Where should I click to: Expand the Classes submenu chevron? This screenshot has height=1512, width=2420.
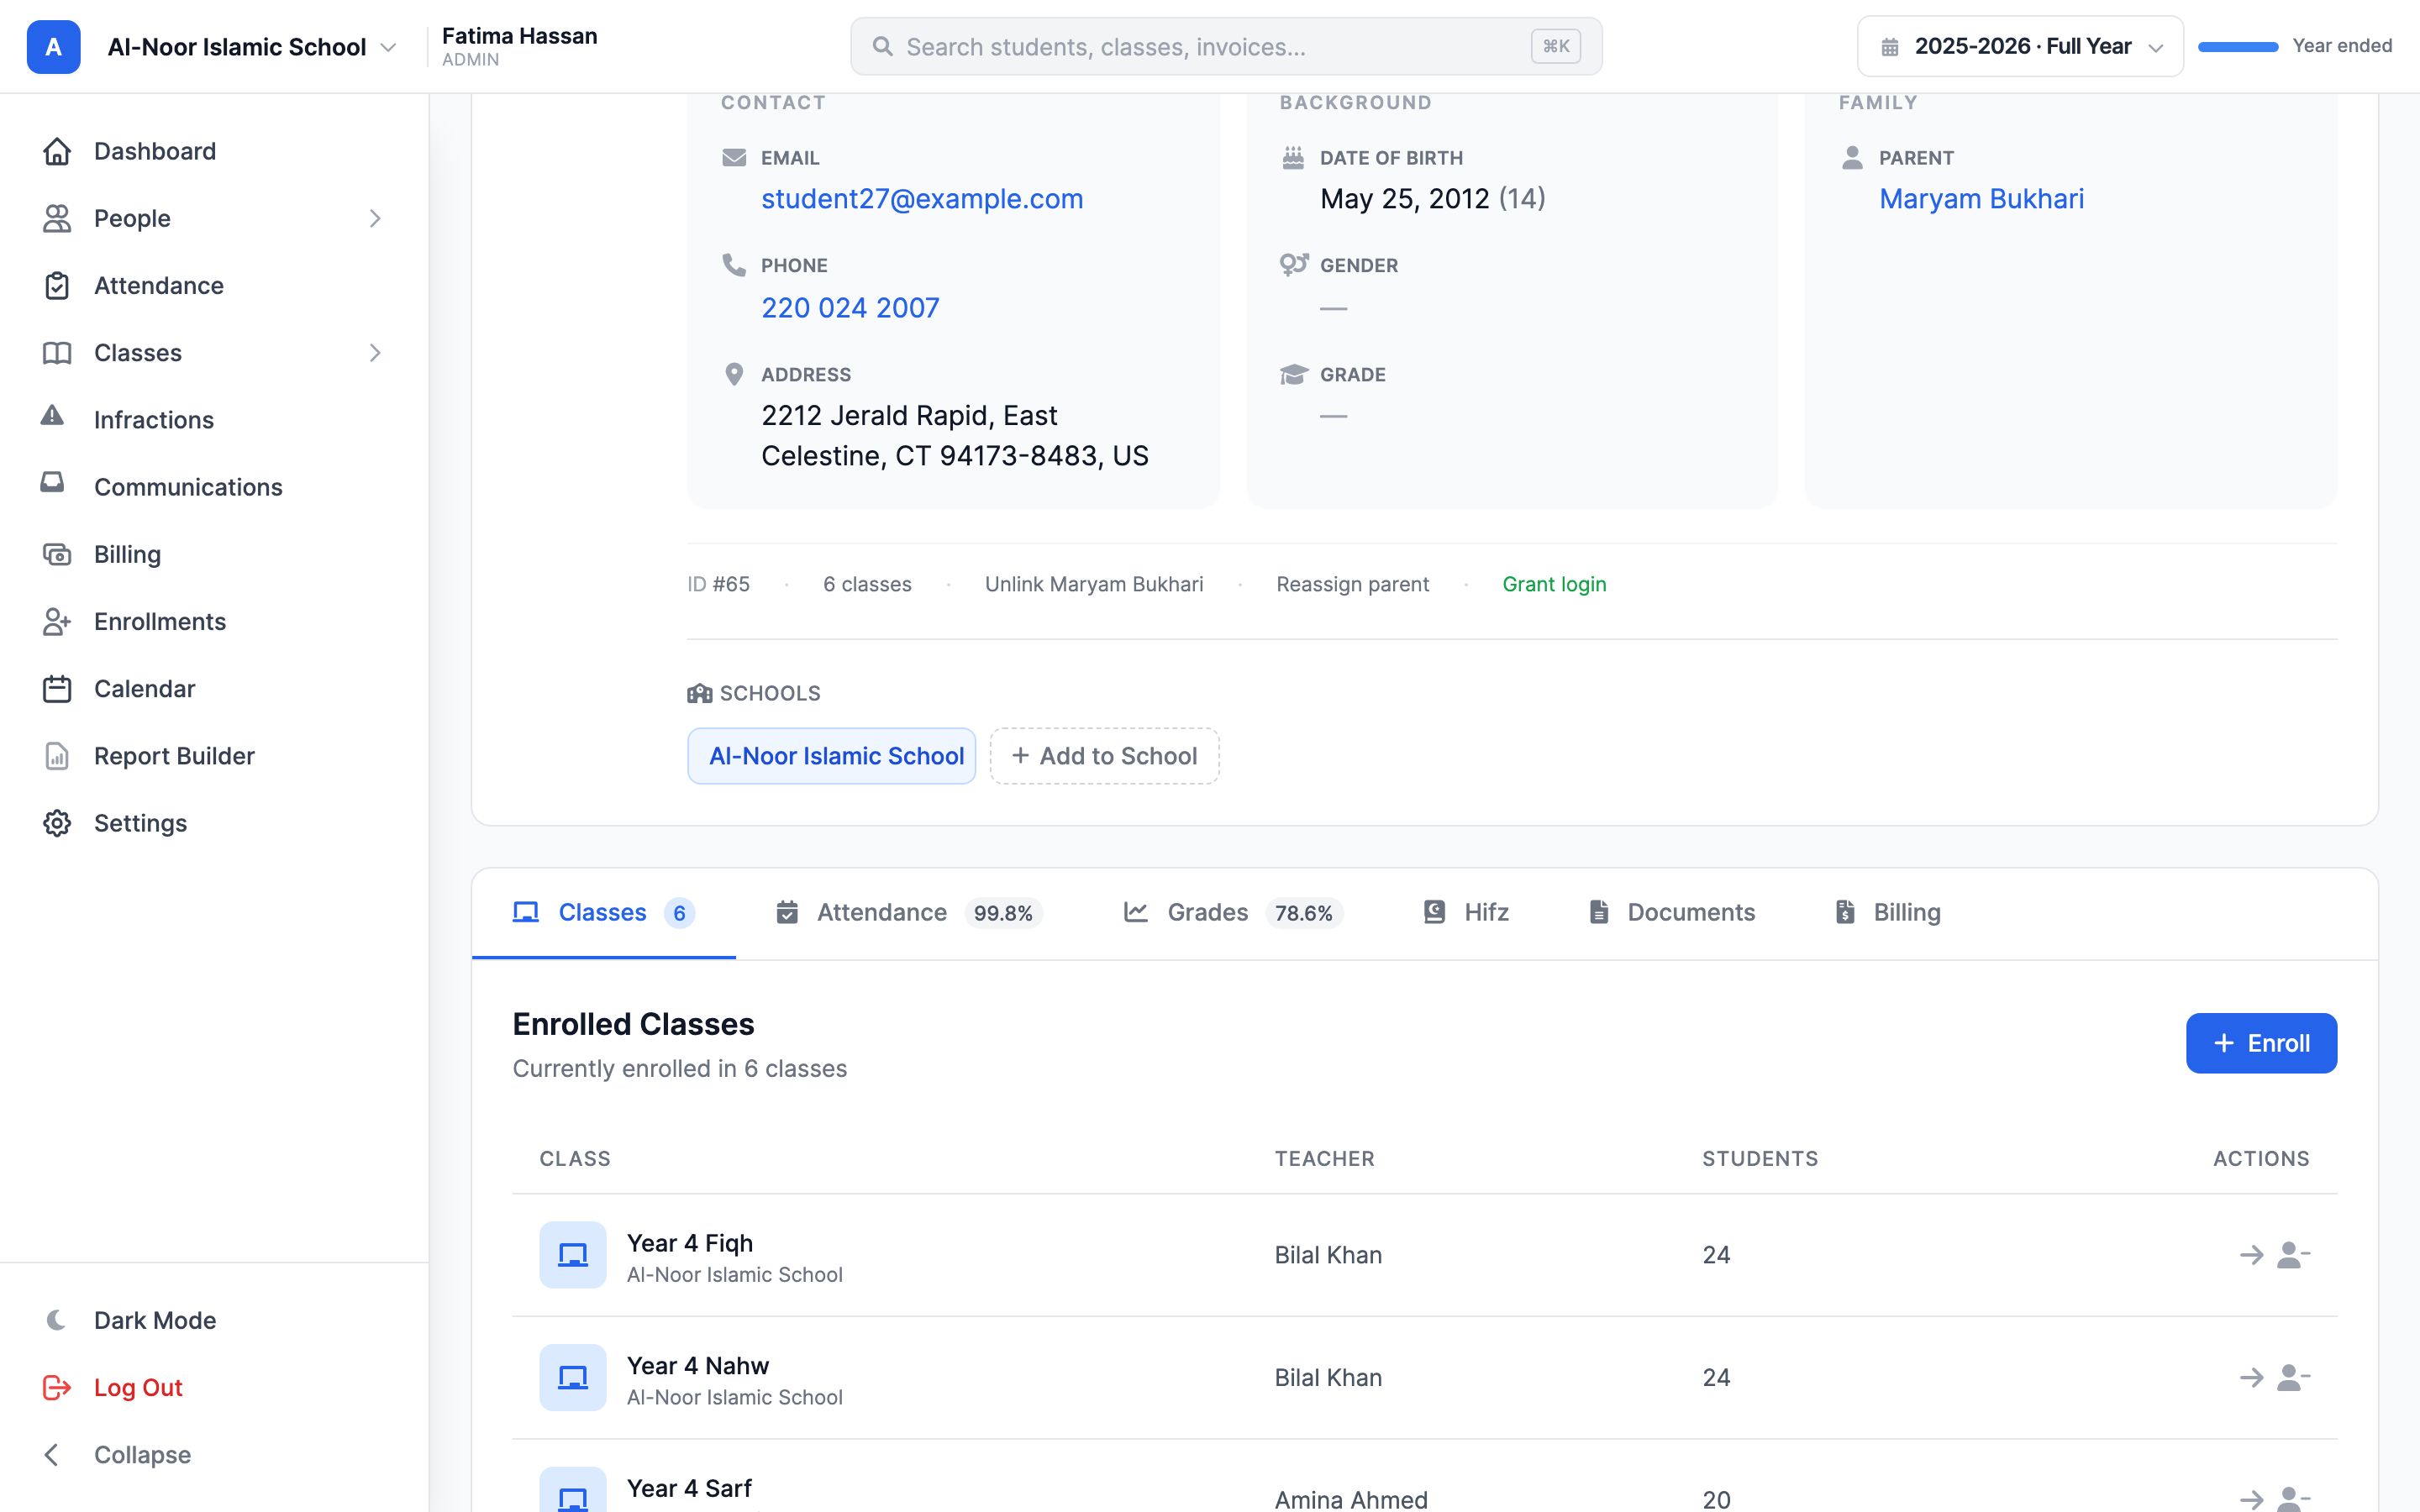coord(375,353)
